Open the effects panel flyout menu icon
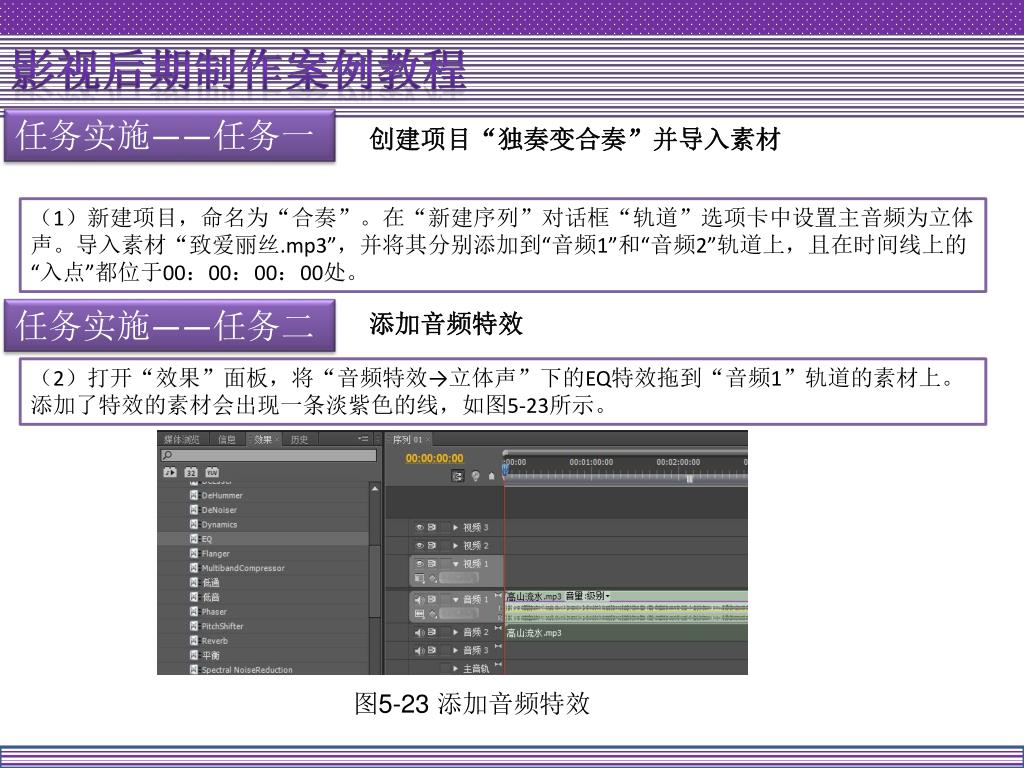The width and height of the screenshot is (1024, 768). tap(363, 439)
